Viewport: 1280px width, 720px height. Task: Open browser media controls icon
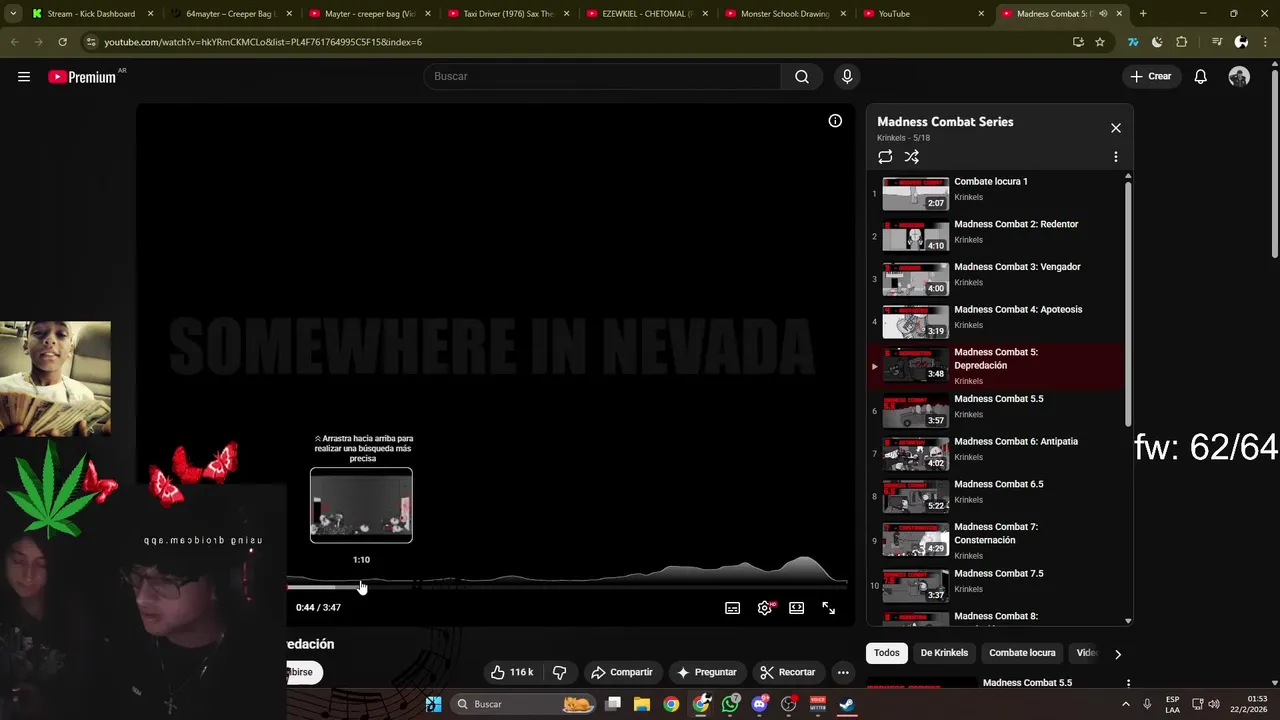coord(1217,42)
